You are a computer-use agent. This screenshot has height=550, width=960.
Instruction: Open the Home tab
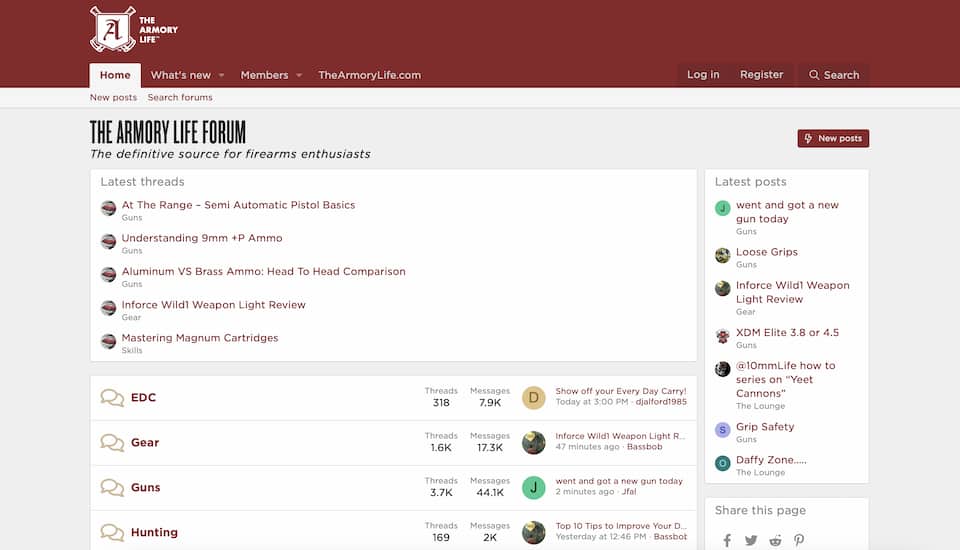[x=115, y=75]
